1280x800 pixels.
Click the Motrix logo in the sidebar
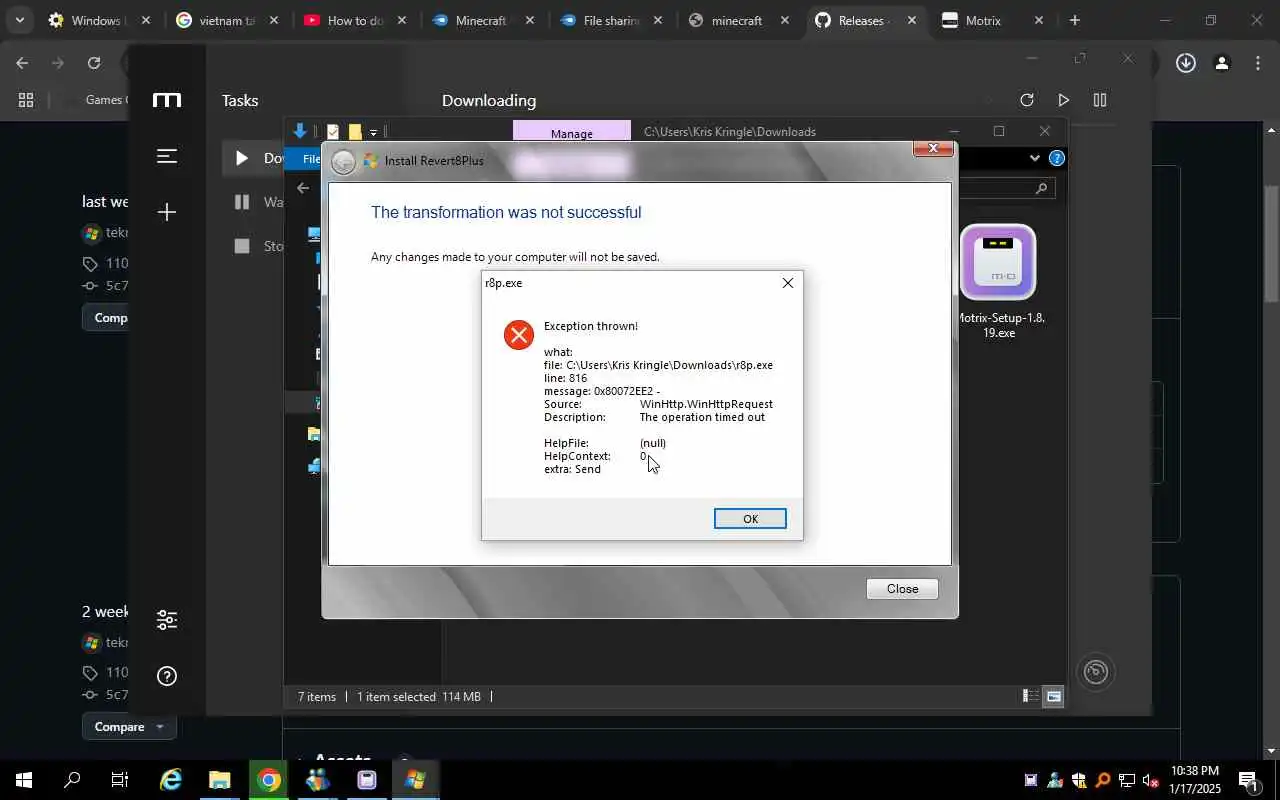coord(167,100)
